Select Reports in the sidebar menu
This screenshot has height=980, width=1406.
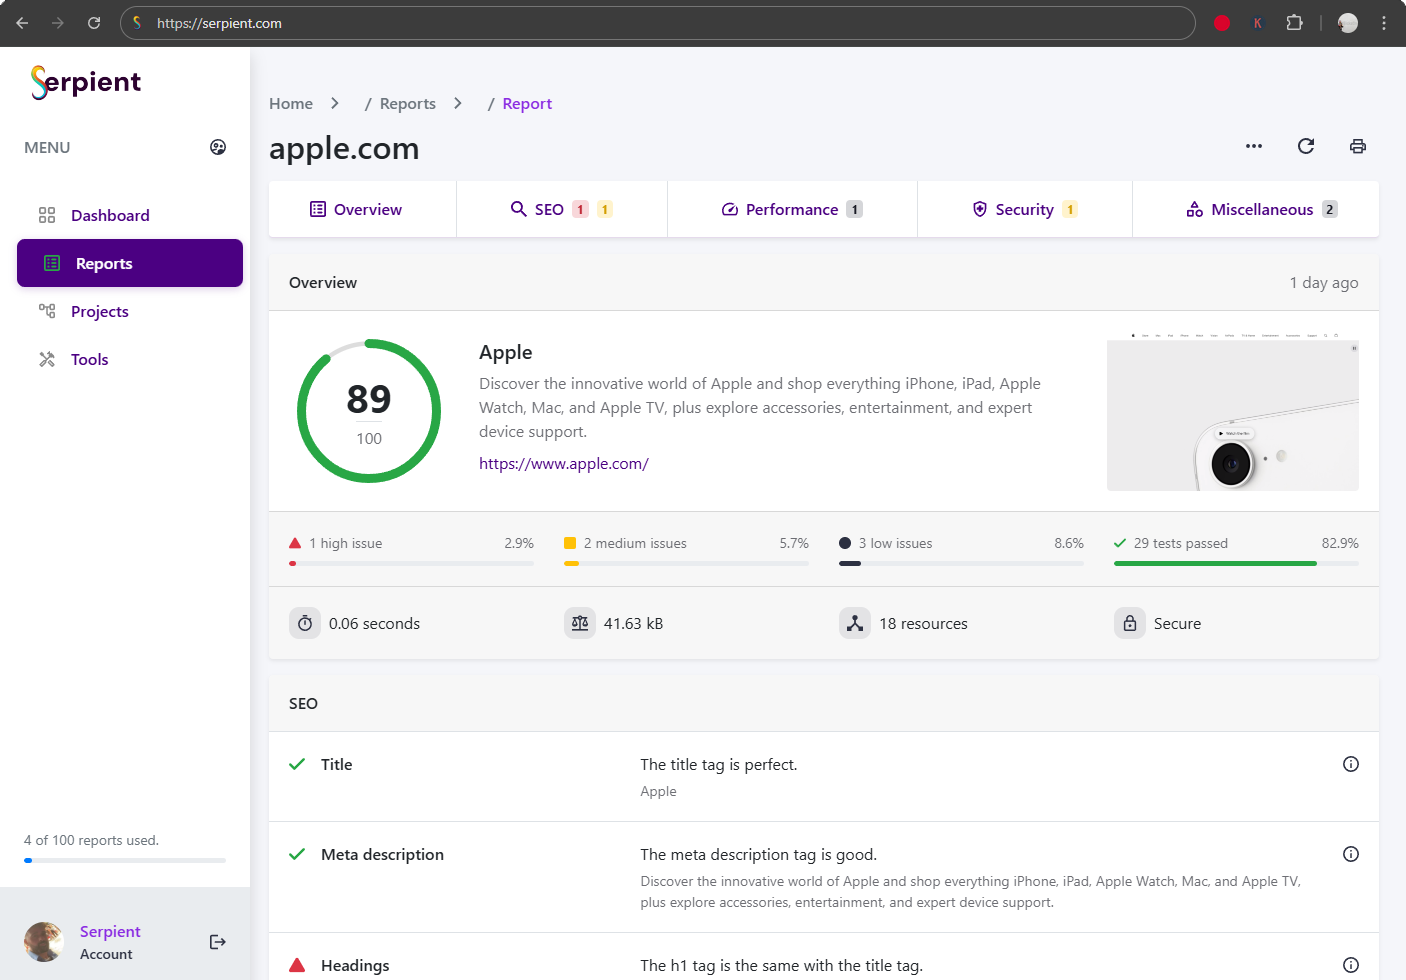click(130, 263)
